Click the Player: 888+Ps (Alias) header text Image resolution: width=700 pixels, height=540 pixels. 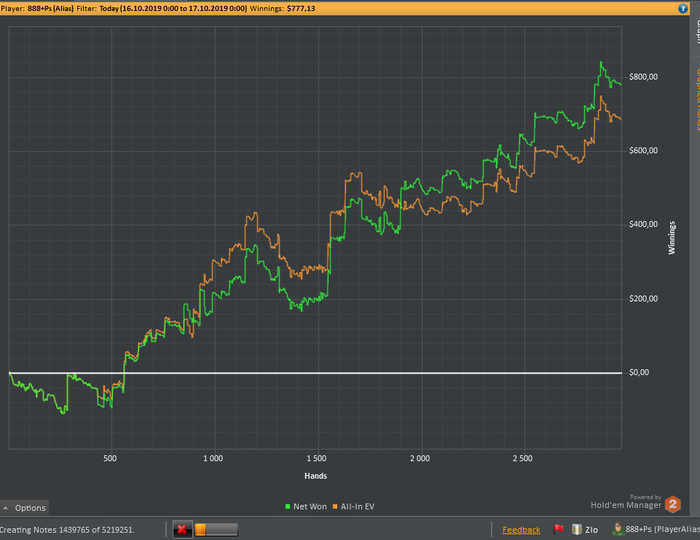coord(37,8)
